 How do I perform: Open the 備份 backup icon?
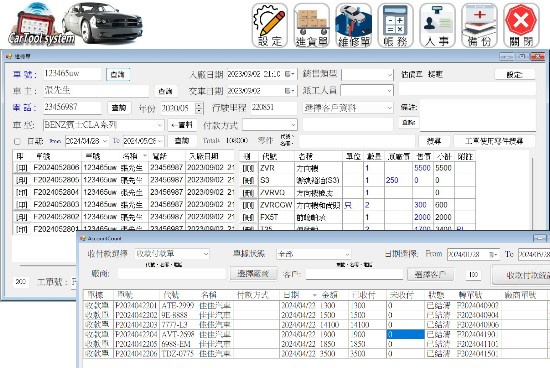(479, 26)
